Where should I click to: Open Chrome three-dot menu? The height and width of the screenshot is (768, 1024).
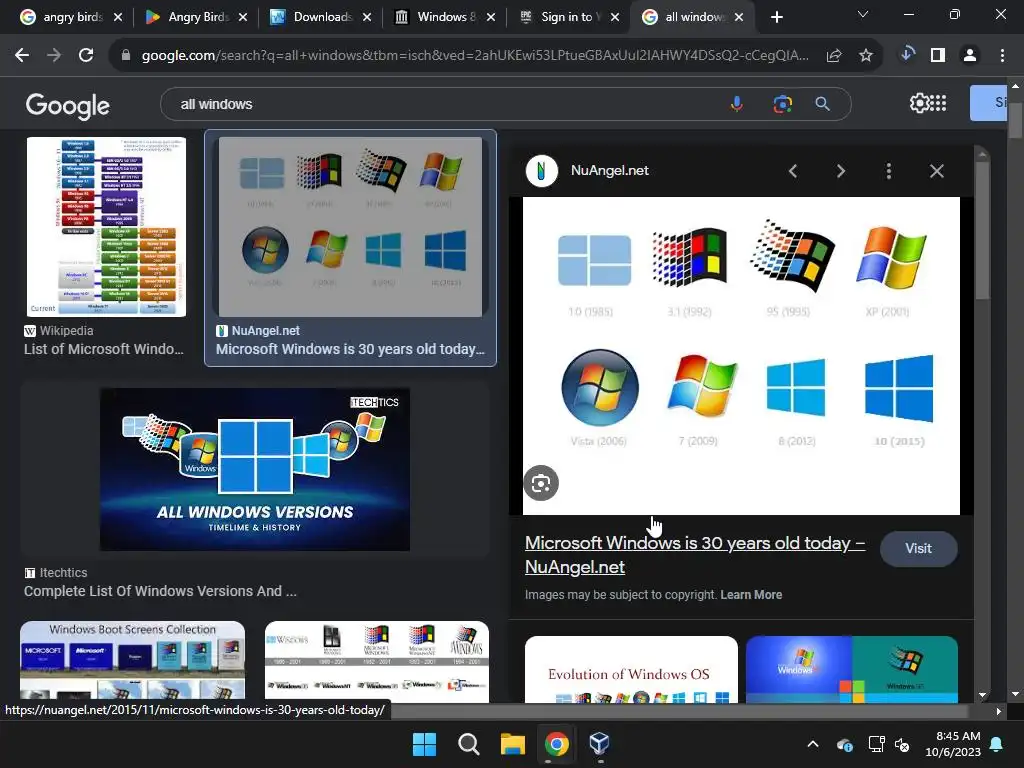[1002, 56]
